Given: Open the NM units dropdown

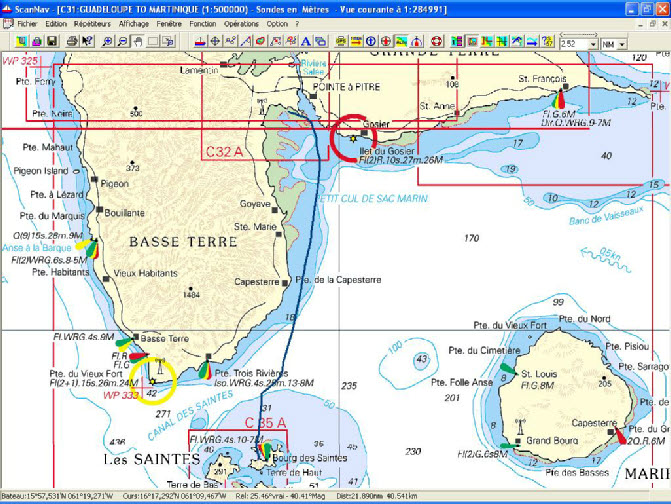Looking at the screenshot, I should tap(622, 44).
